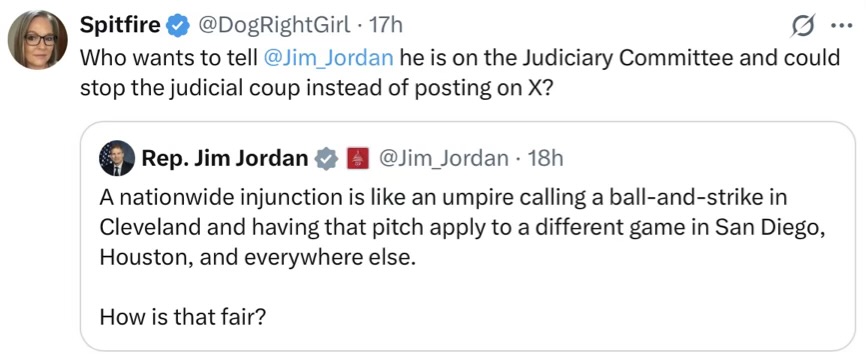866x360 pixels.
Task: Click Spitfire's blue verified badge
Action: [x=178, y=26]
